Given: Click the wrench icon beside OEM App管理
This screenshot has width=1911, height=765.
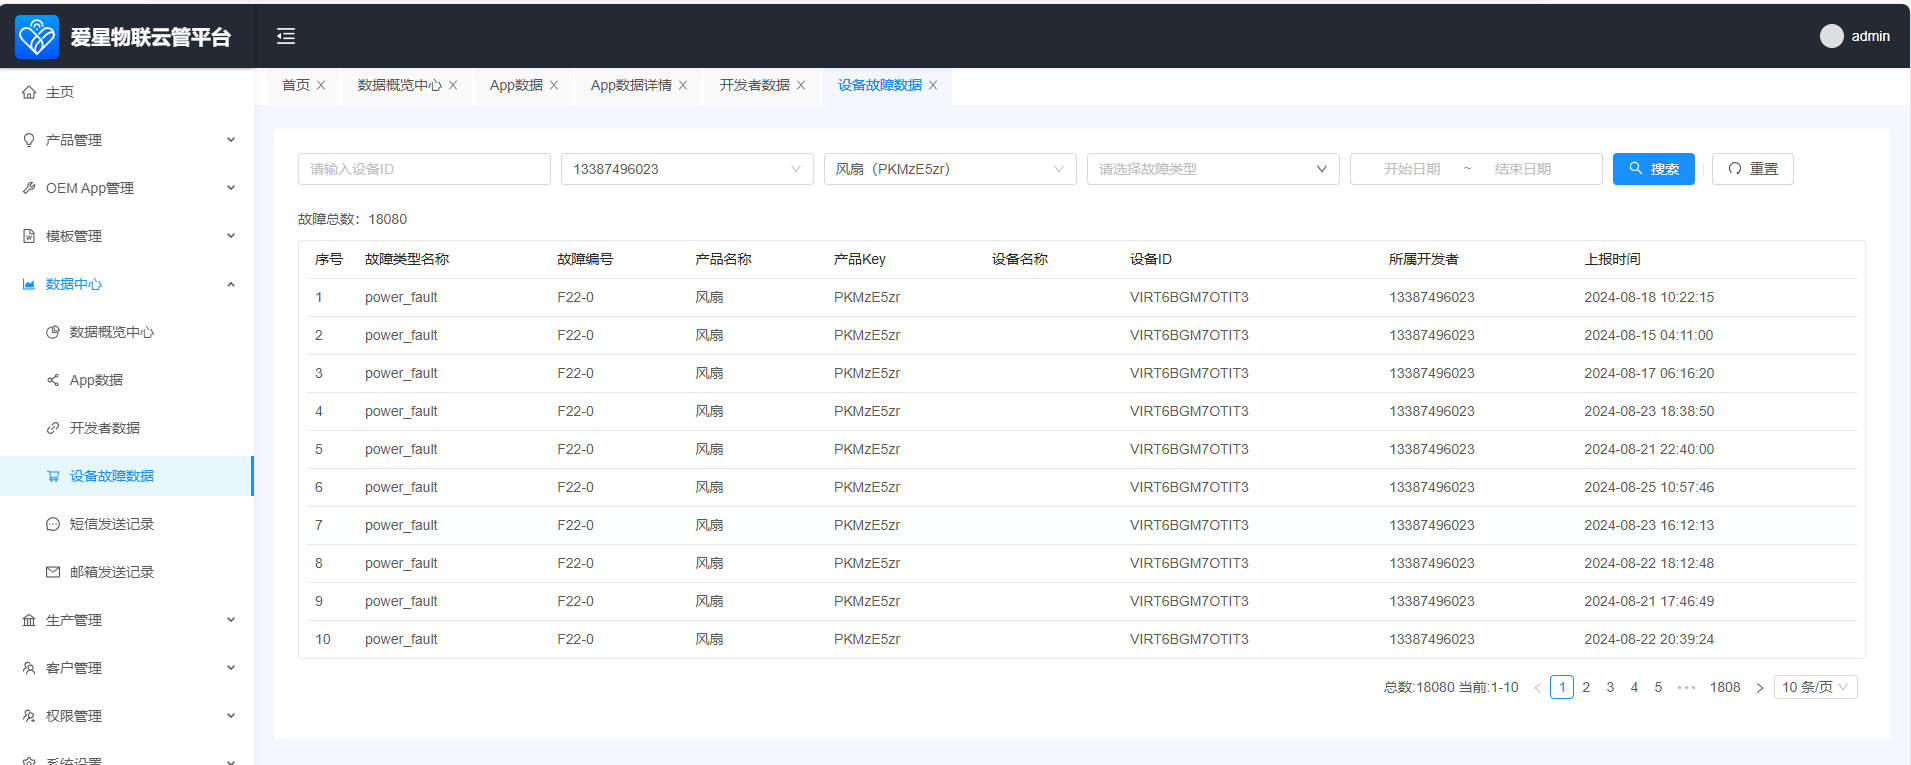Looking at the screenshot, I should [29, 188].
